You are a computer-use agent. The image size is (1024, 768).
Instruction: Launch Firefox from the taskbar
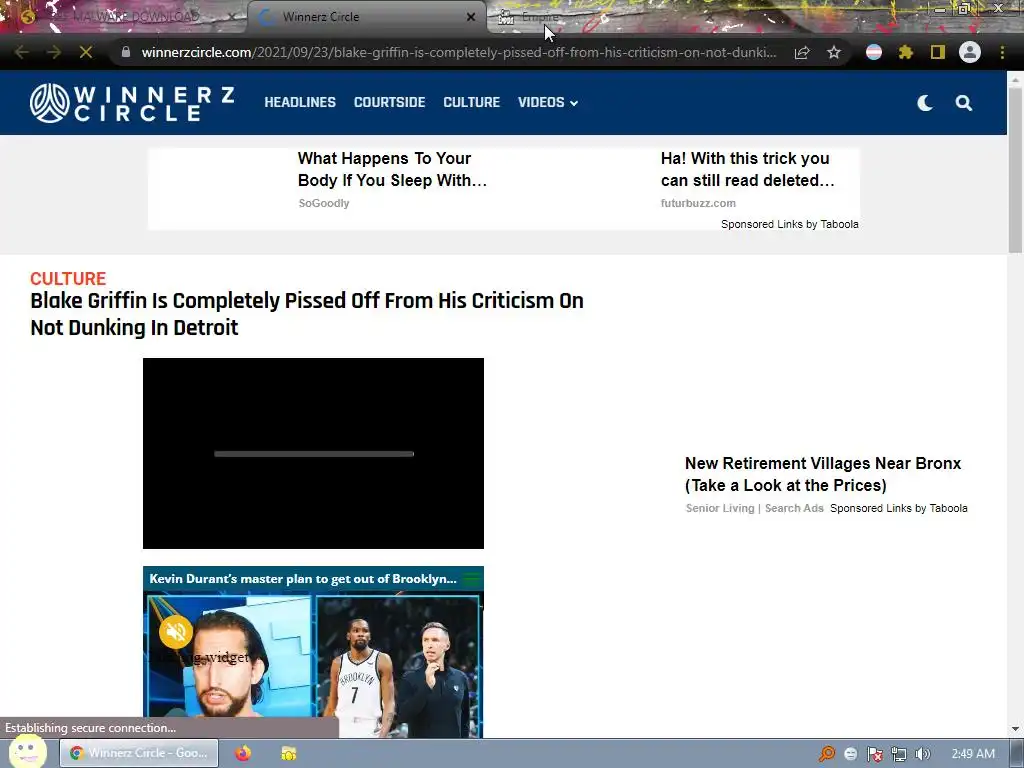243,753
